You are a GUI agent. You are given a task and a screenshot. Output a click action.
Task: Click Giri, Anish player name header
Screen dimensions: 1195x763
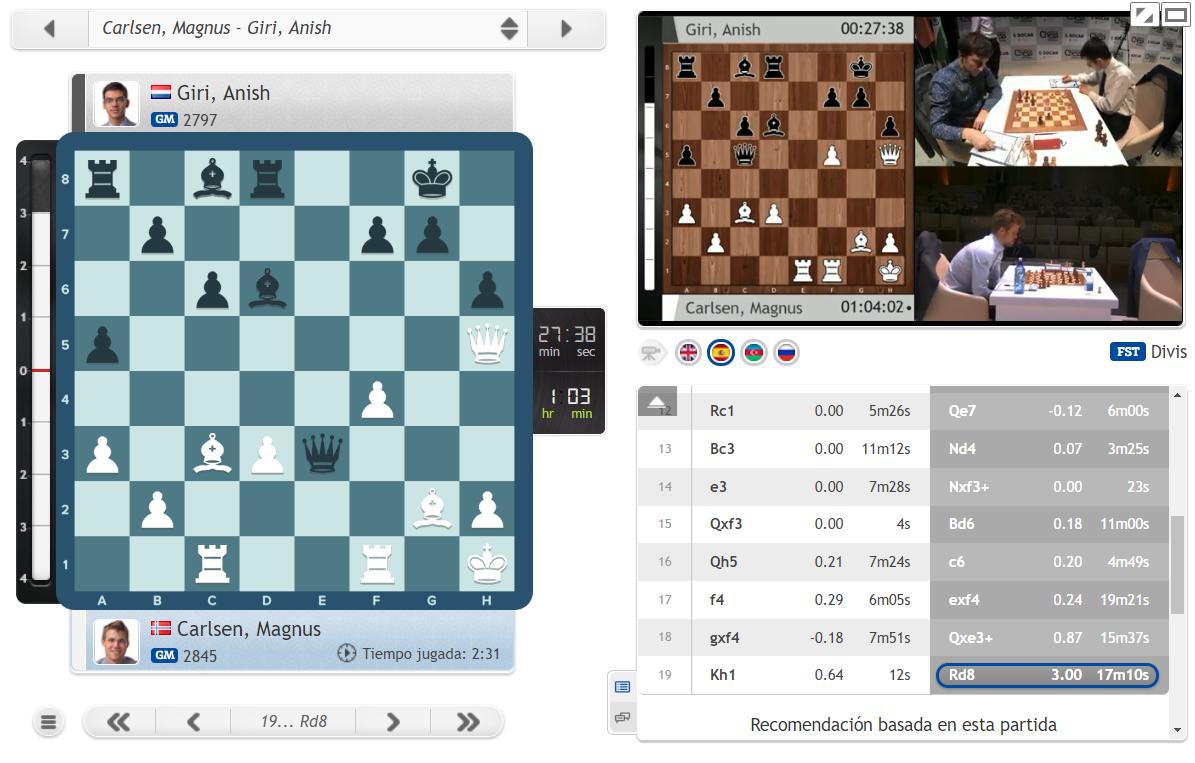[x=222, y=92]
